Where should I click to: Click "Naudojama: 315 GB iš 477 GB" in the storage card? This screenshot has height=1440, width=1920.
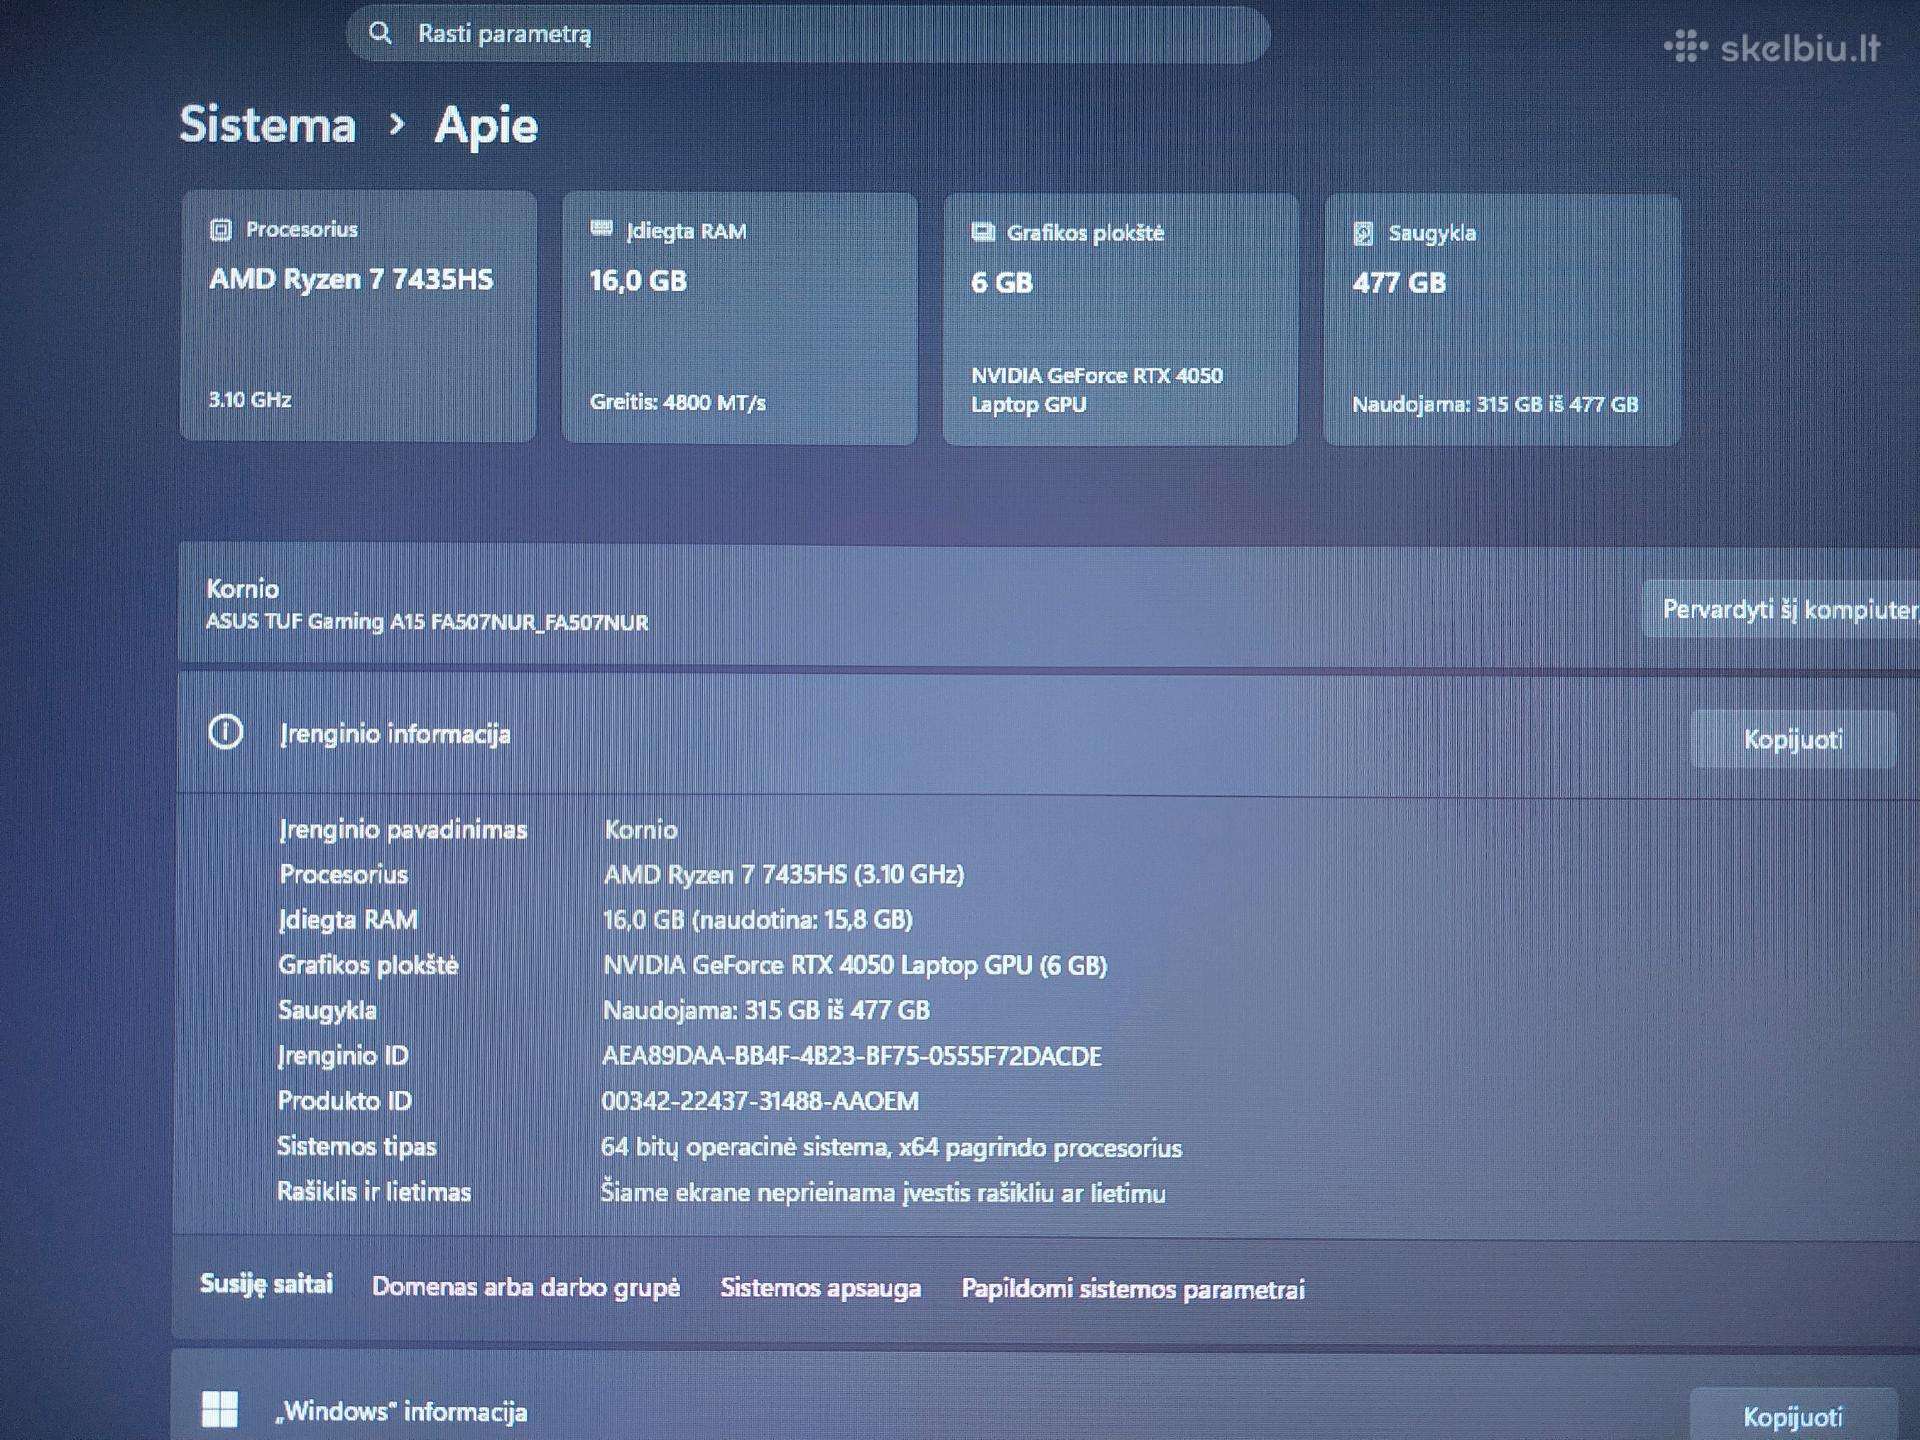1495,404
